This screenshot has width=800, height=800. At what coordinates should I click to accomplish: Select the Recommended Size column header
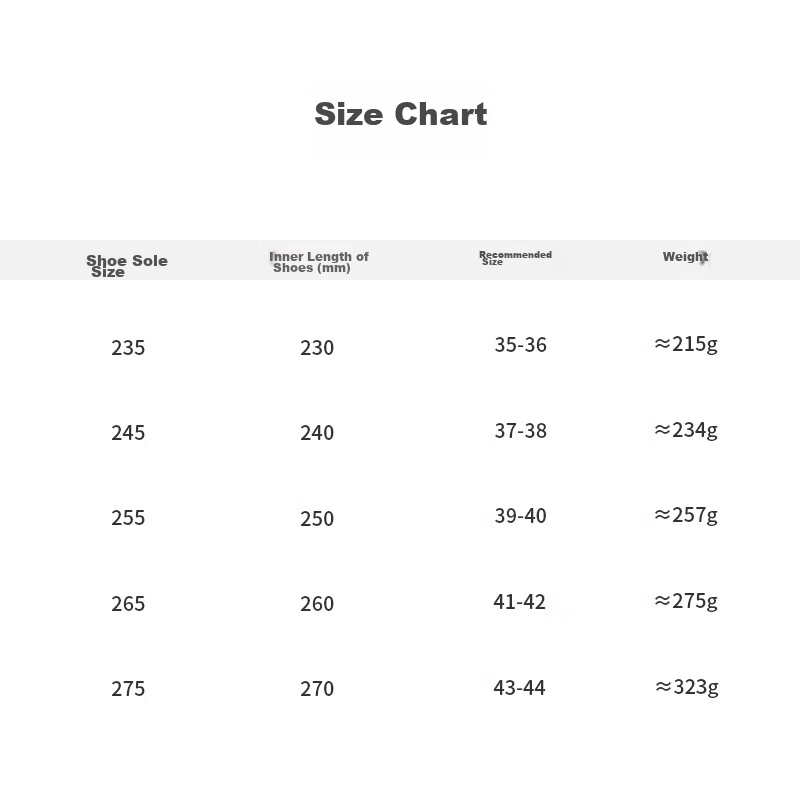click(515, 258)
